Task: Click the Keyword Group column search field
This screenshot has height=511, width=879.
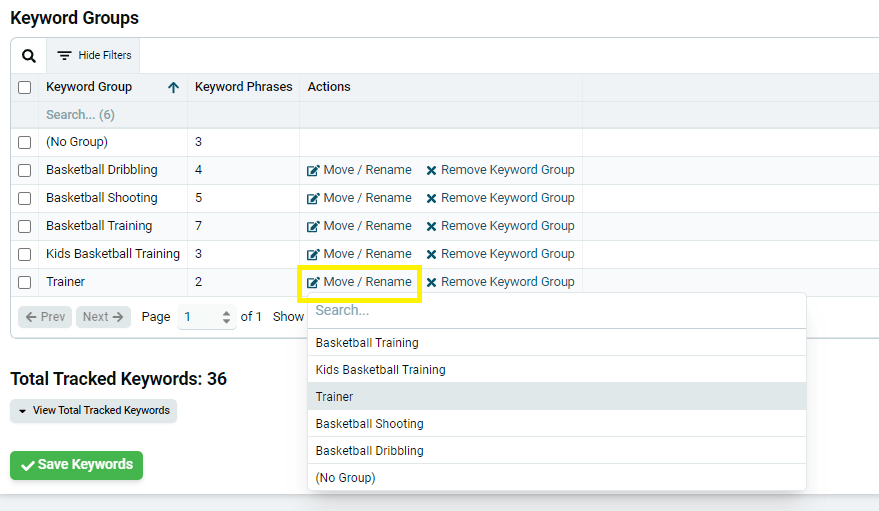Action: (113, 115)
